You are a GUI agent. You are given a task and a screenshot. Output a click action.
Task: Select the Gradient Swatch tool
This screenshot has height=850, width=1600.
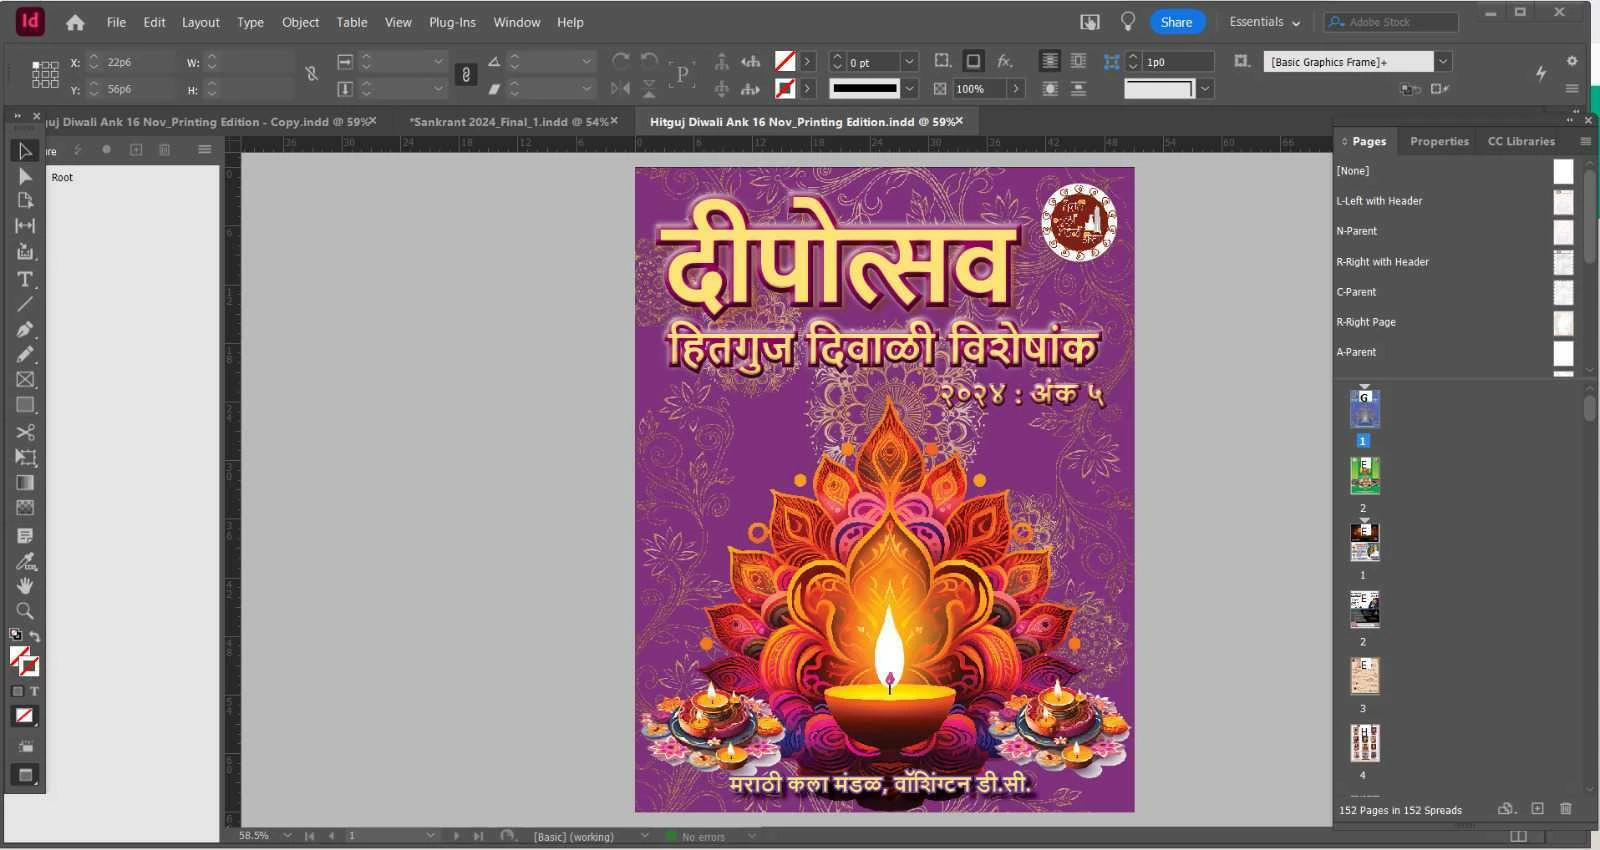[25, 483]
